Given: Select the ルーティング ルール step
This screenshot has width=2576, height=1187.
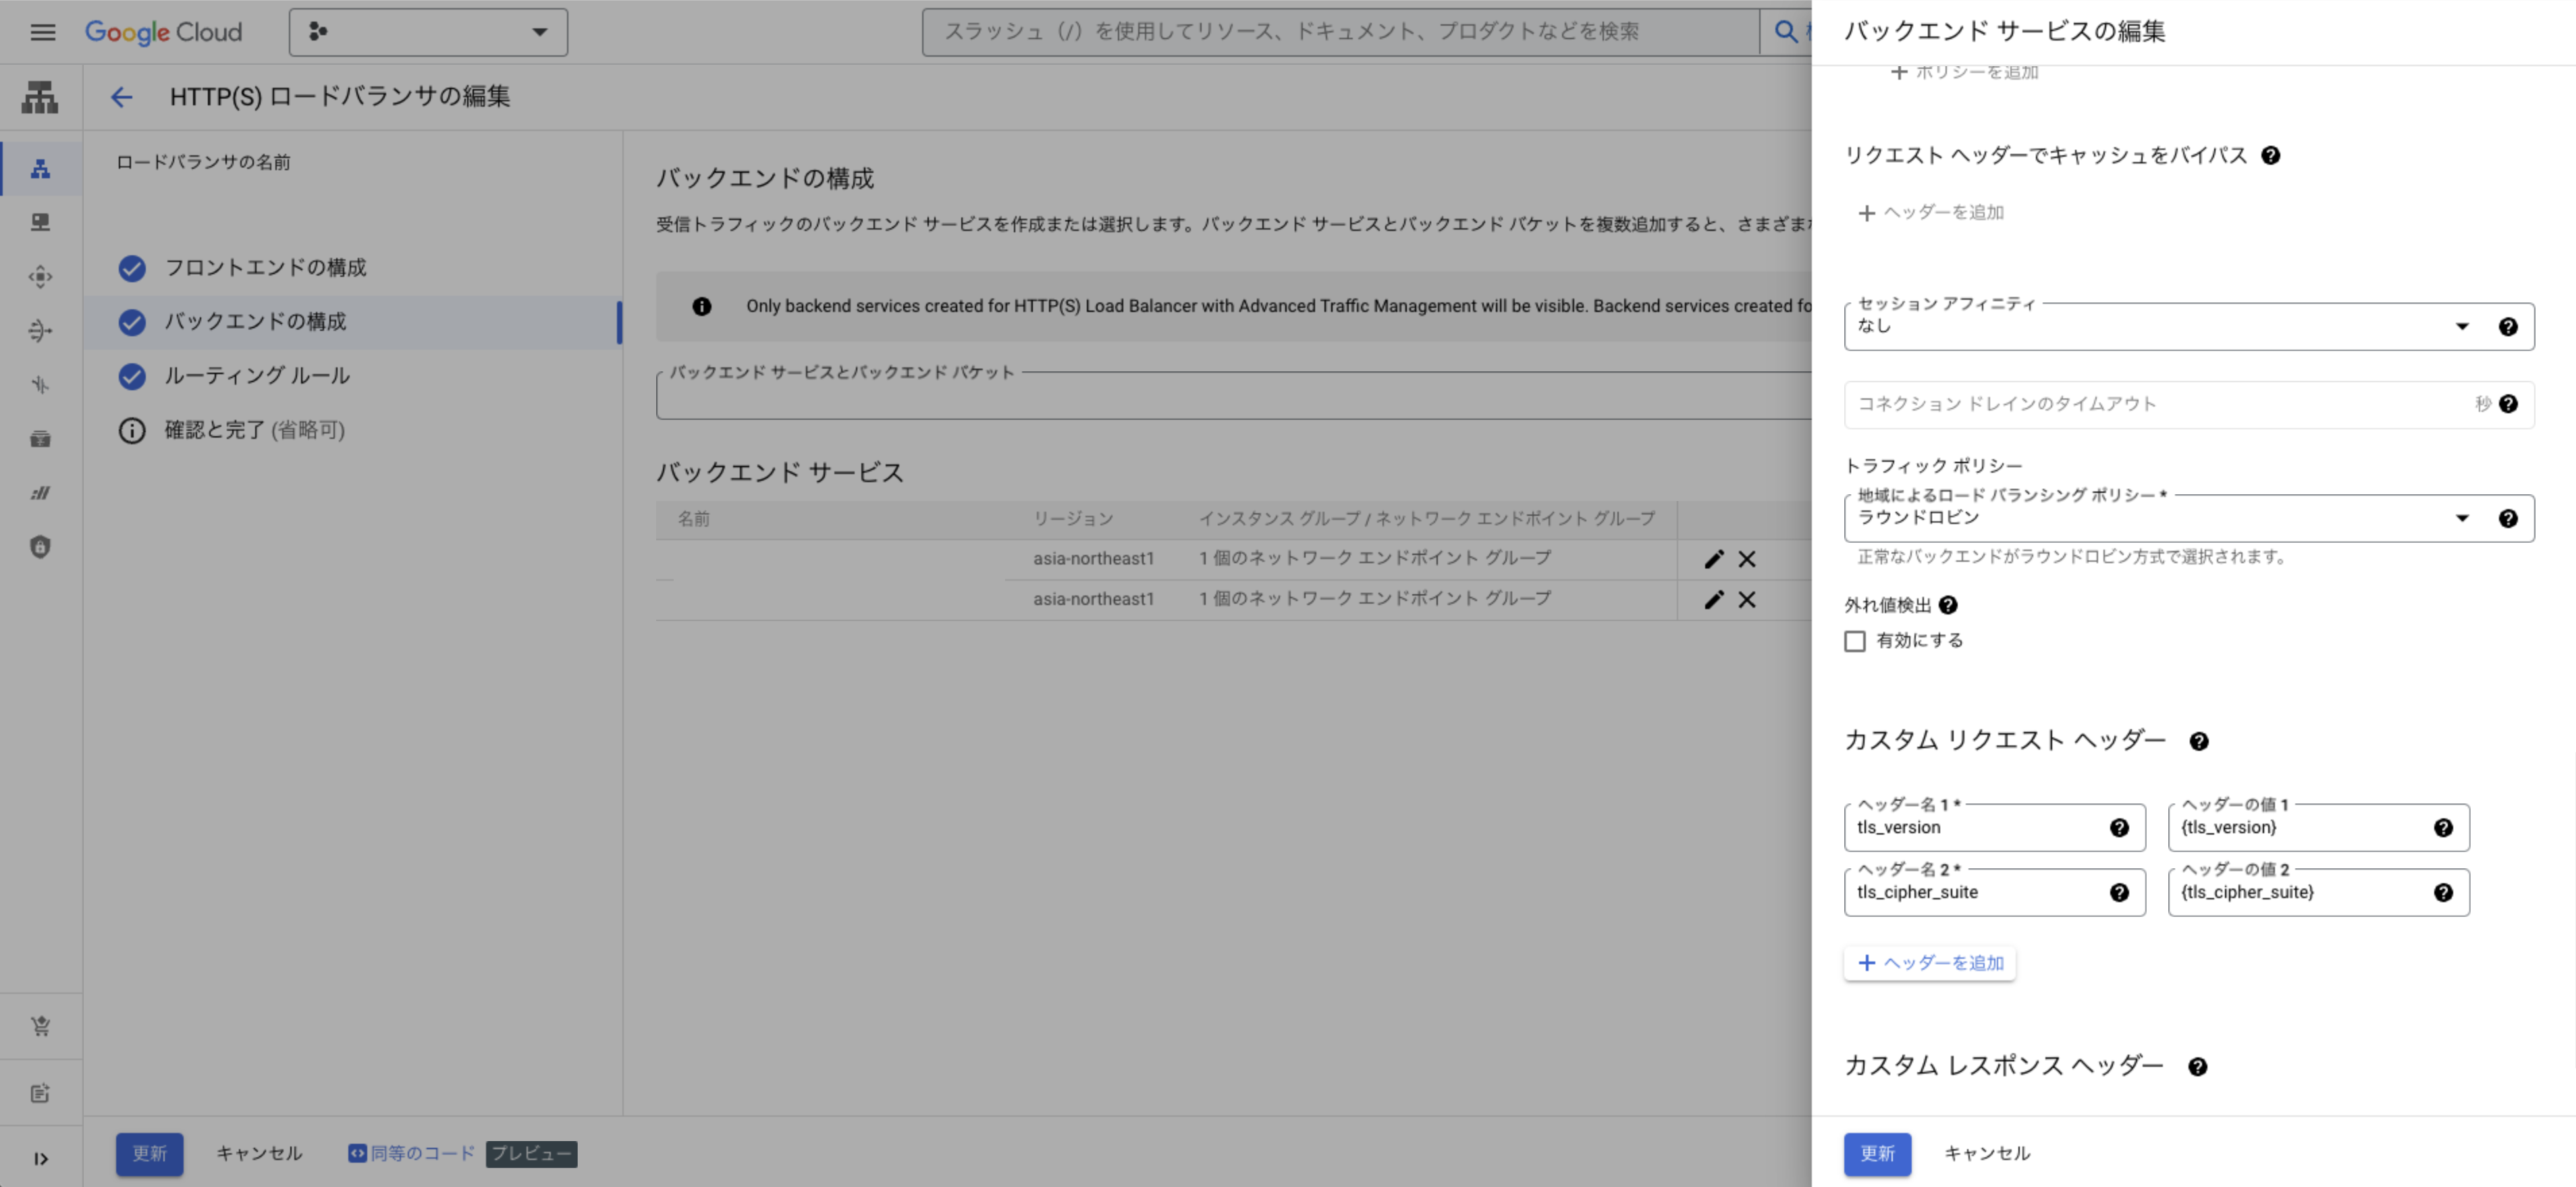Looking at the screenshot, I should (x=257, y=376).
